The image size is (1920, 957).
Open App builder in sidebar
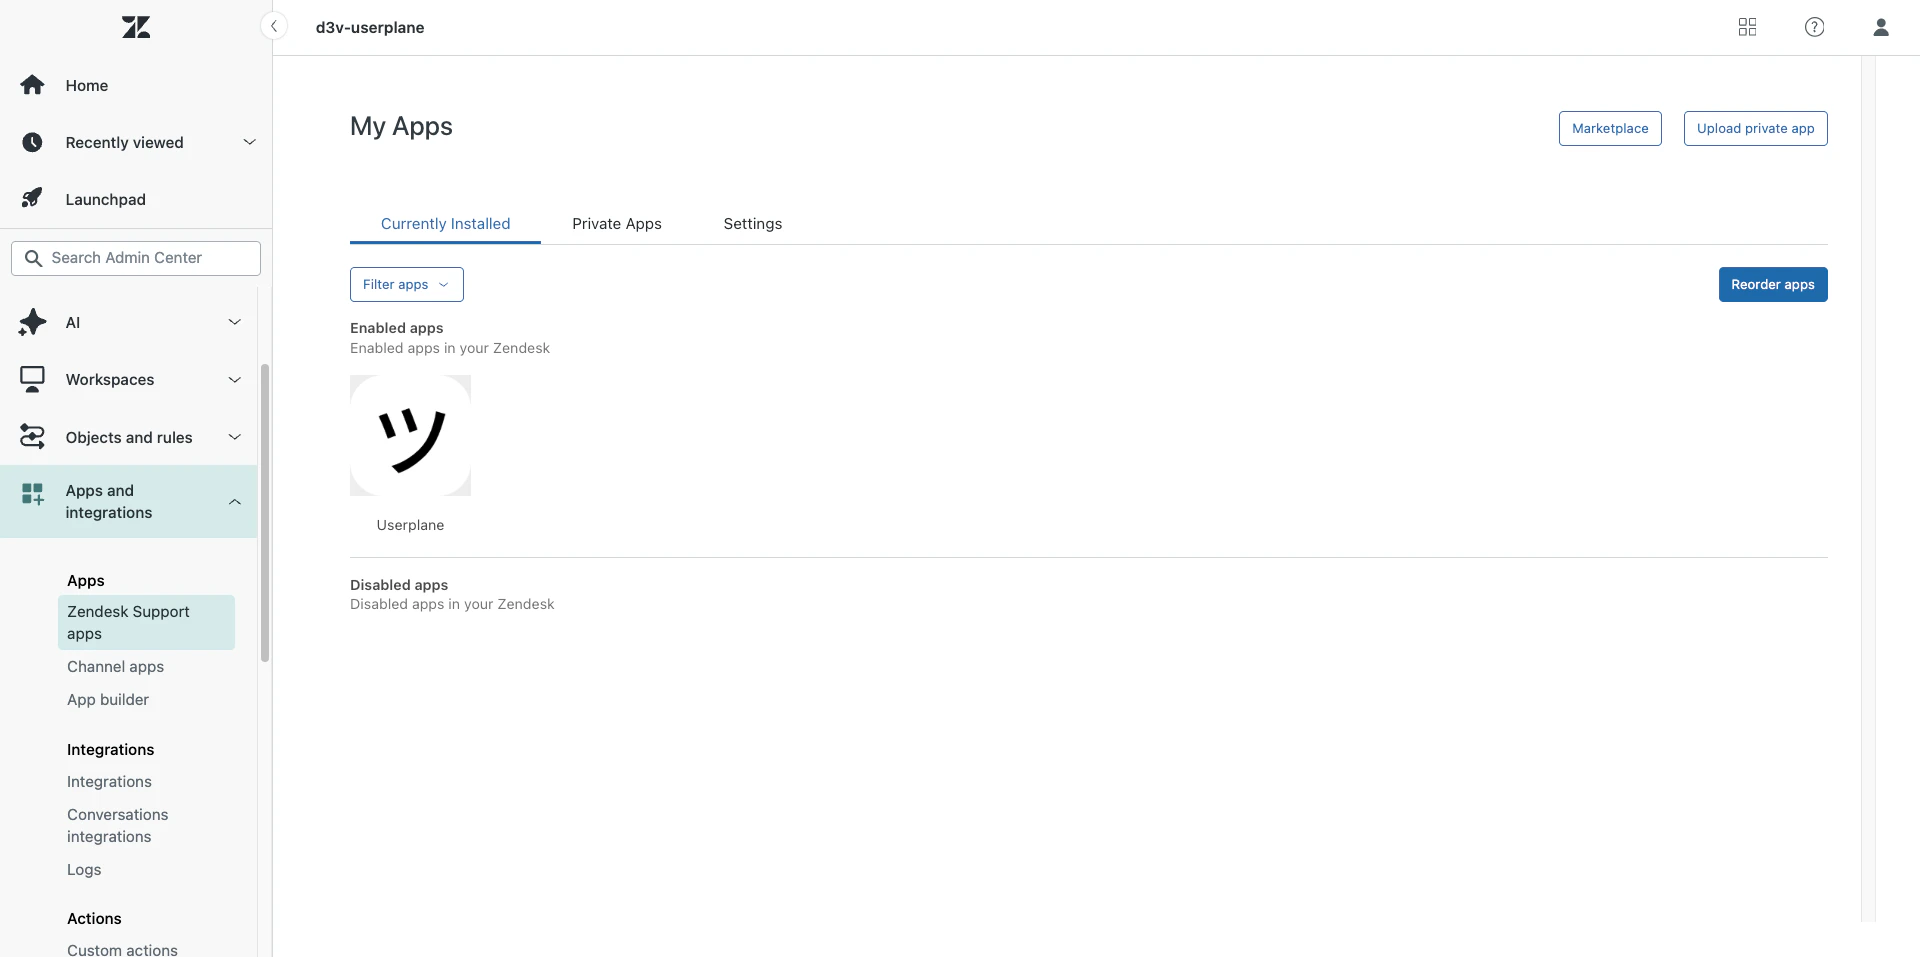point(108,700)
